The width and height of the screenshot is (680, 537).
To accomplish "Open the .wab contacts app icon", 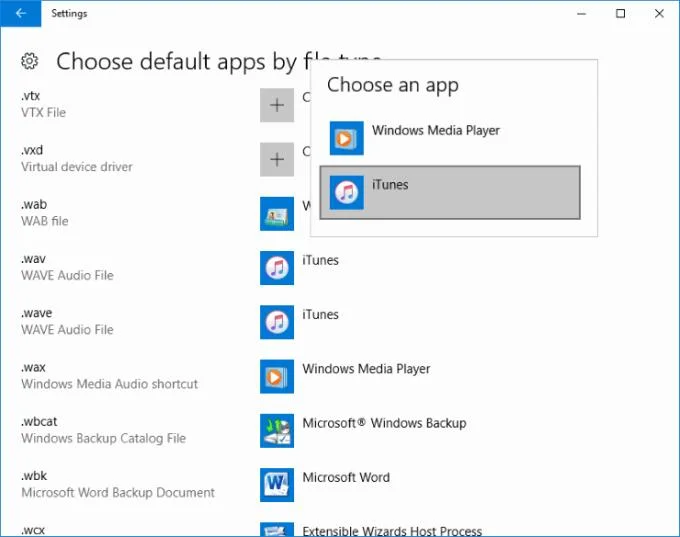I will point(277,214).
